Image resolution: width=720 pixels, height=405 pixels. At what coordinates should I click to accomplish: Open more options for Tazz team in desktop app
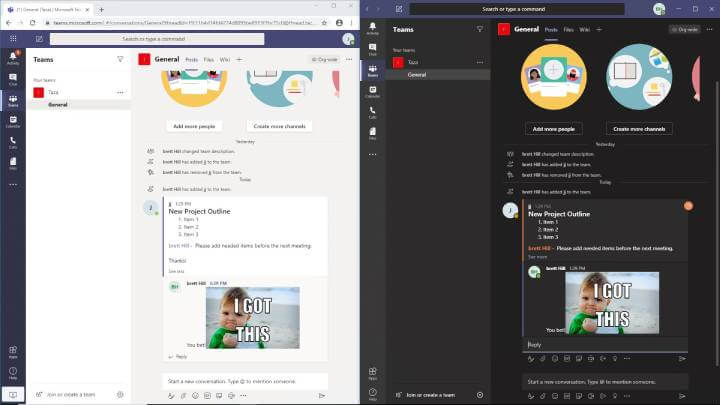tap(480, 62)
